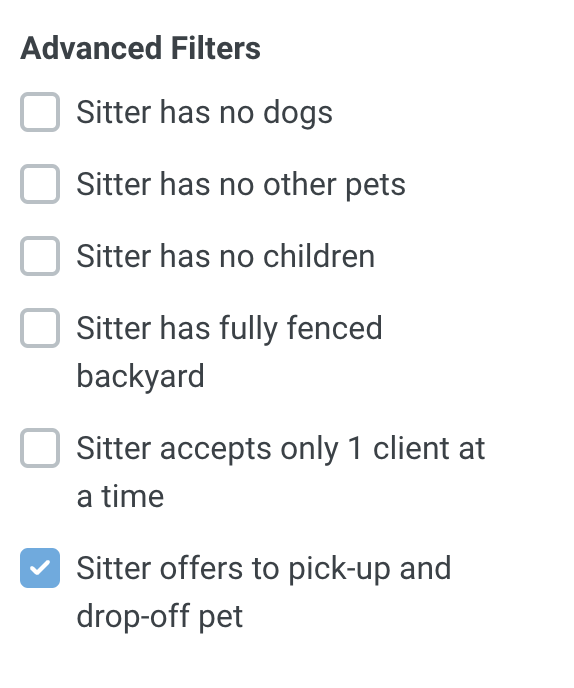Click the 'a time' wrapped label line
The height and width of the screenshot is (688, 574).
click(120, 497)
